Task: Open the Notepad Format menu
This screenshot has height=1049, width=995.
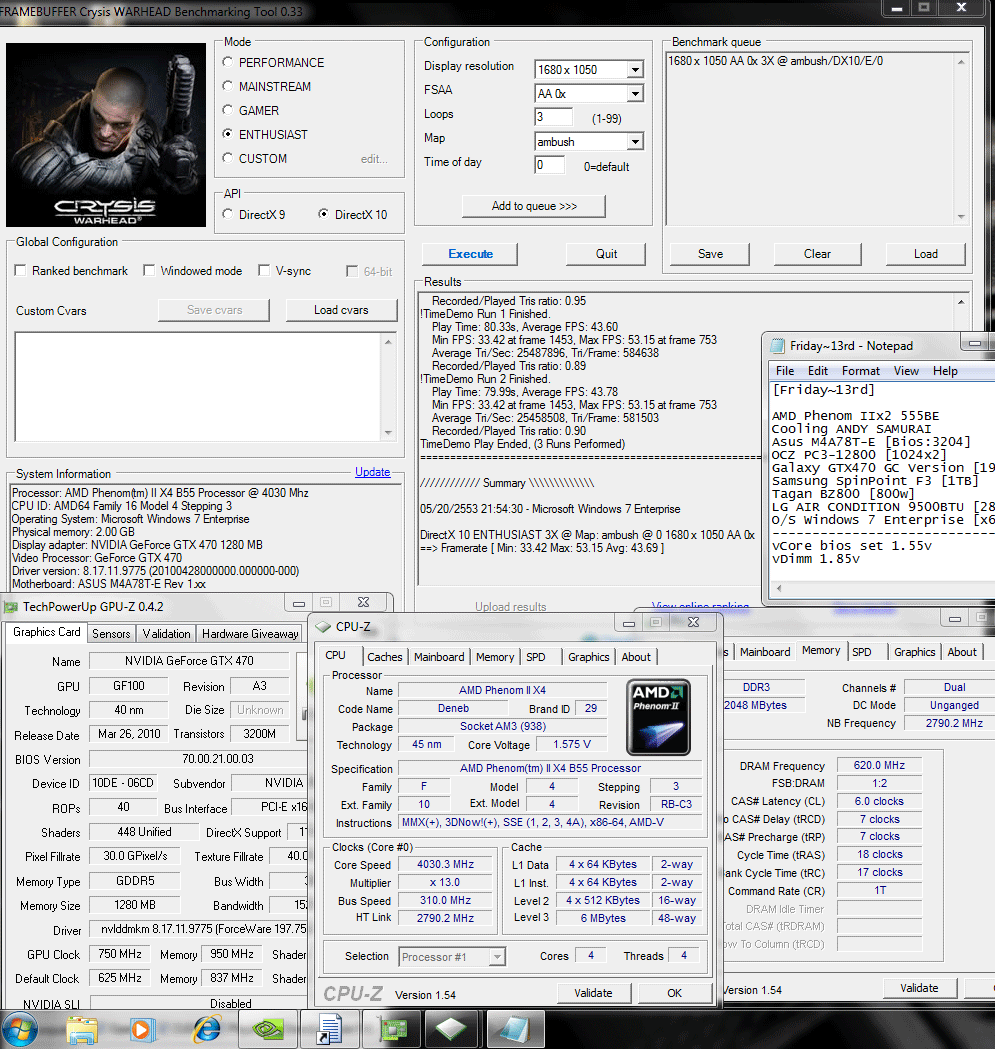Action: pos(861,371)
